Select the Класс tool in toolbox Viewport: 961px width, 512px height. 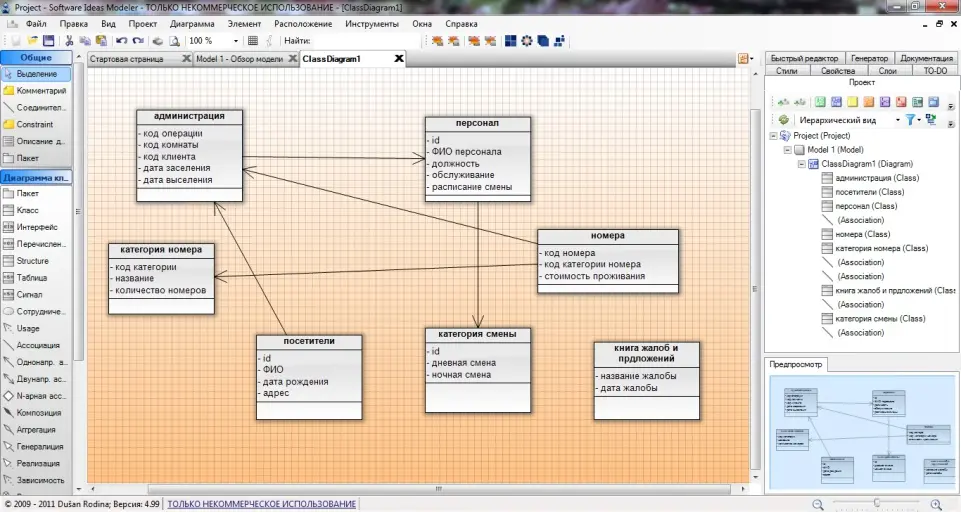point(28,211)
